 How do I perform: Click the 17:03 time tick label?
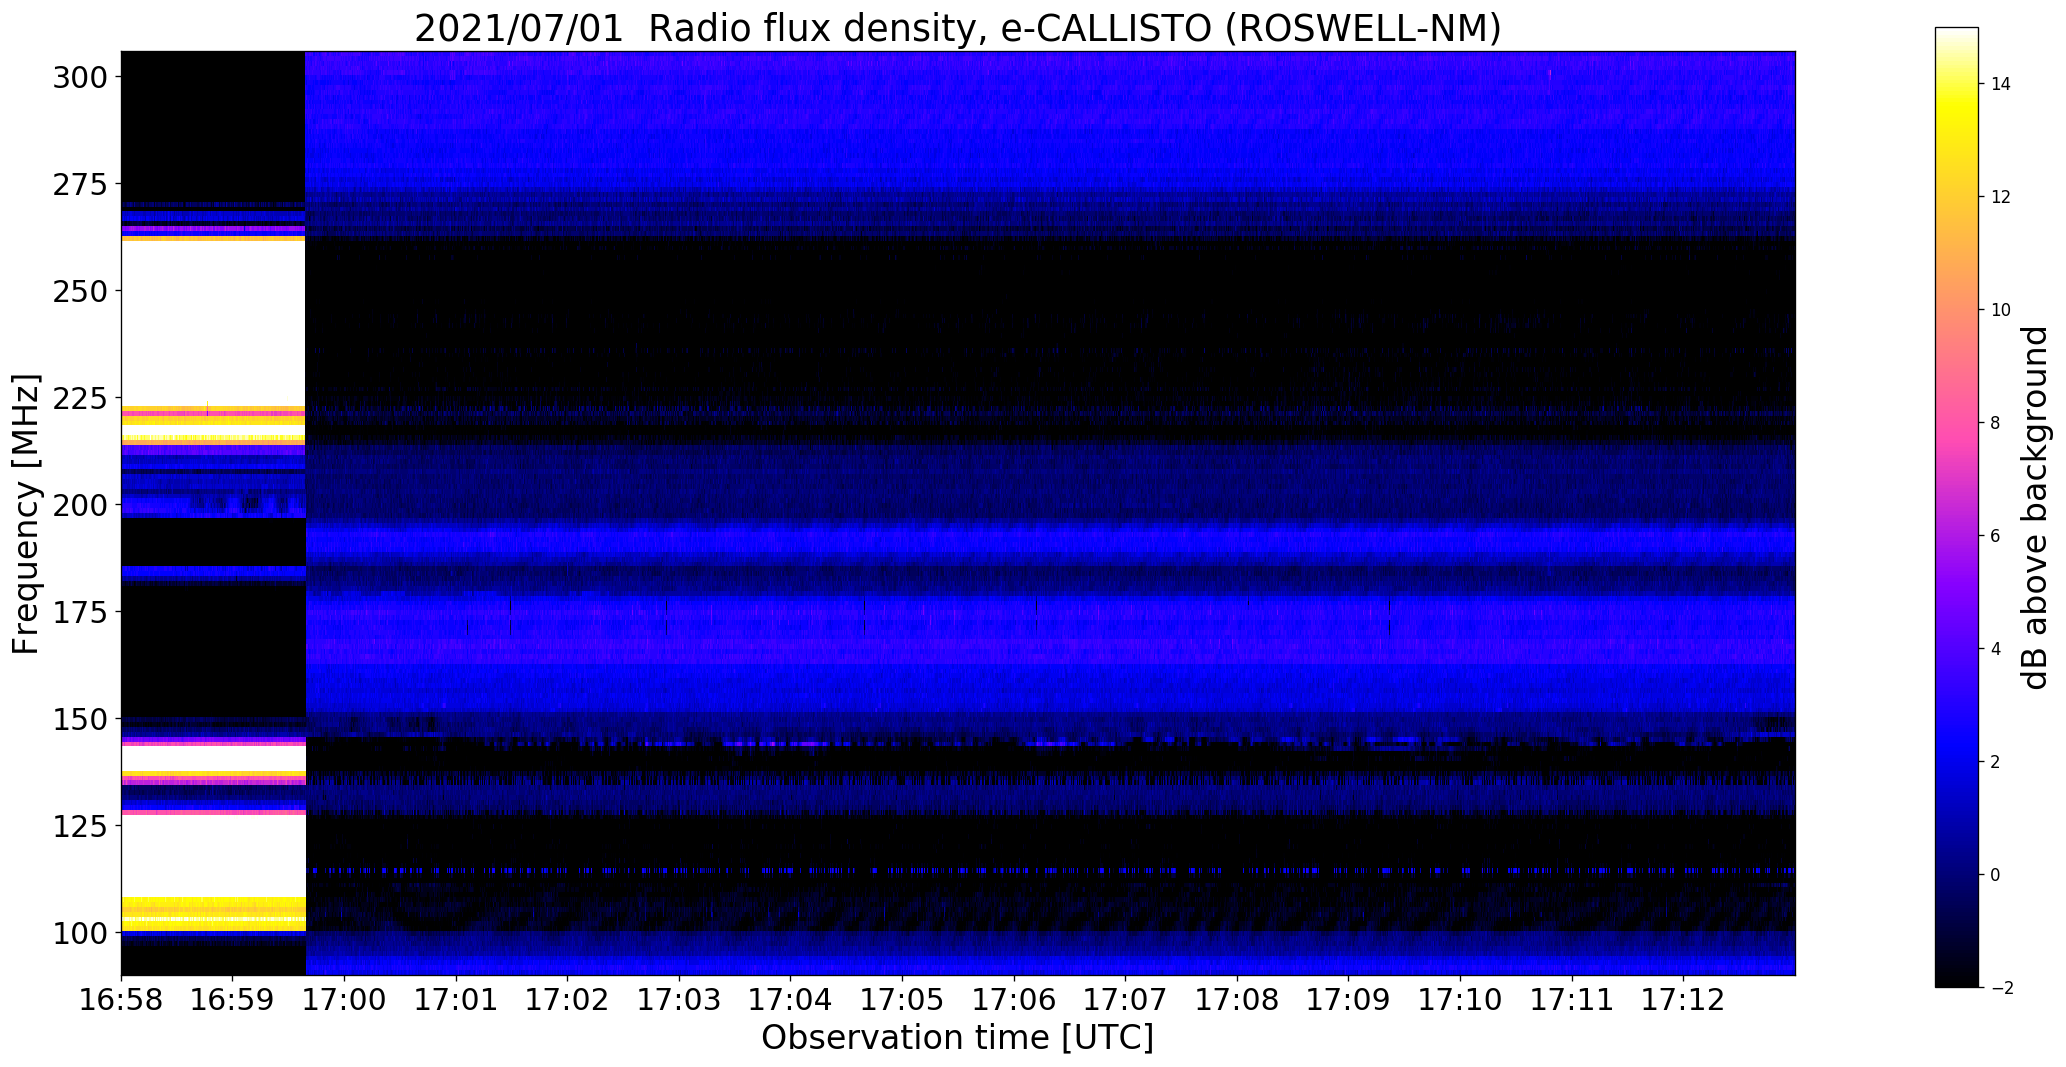[x=680, y=1001]
